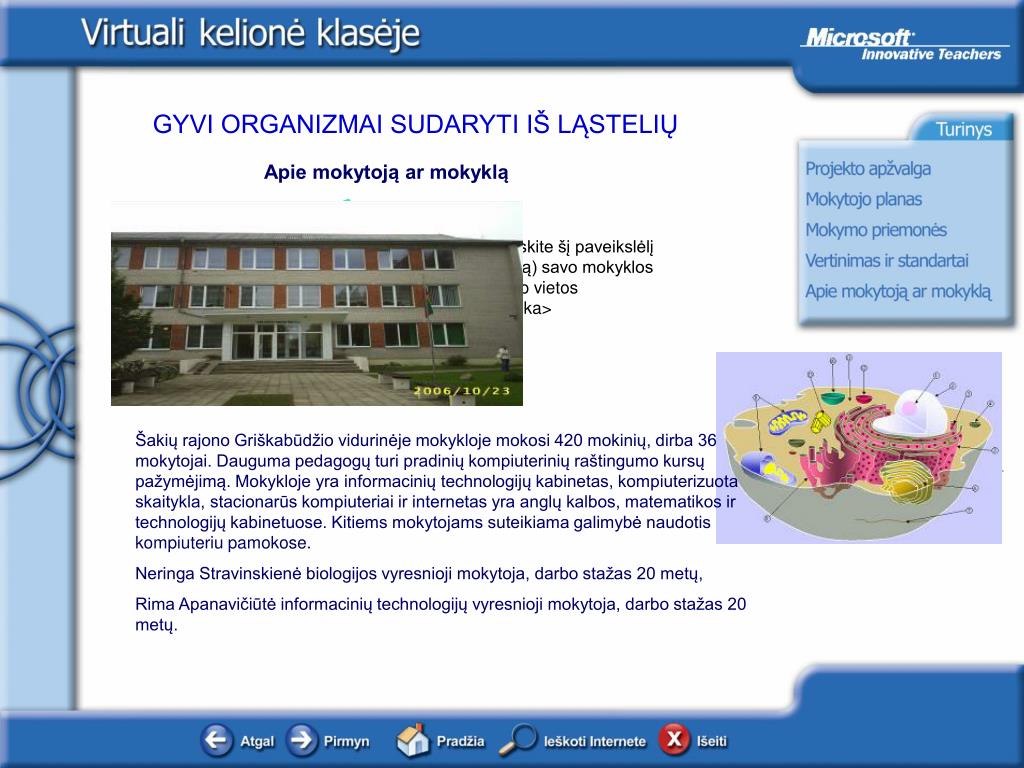
Task: Click the Turinys tab header
Action: pos(963,129)
